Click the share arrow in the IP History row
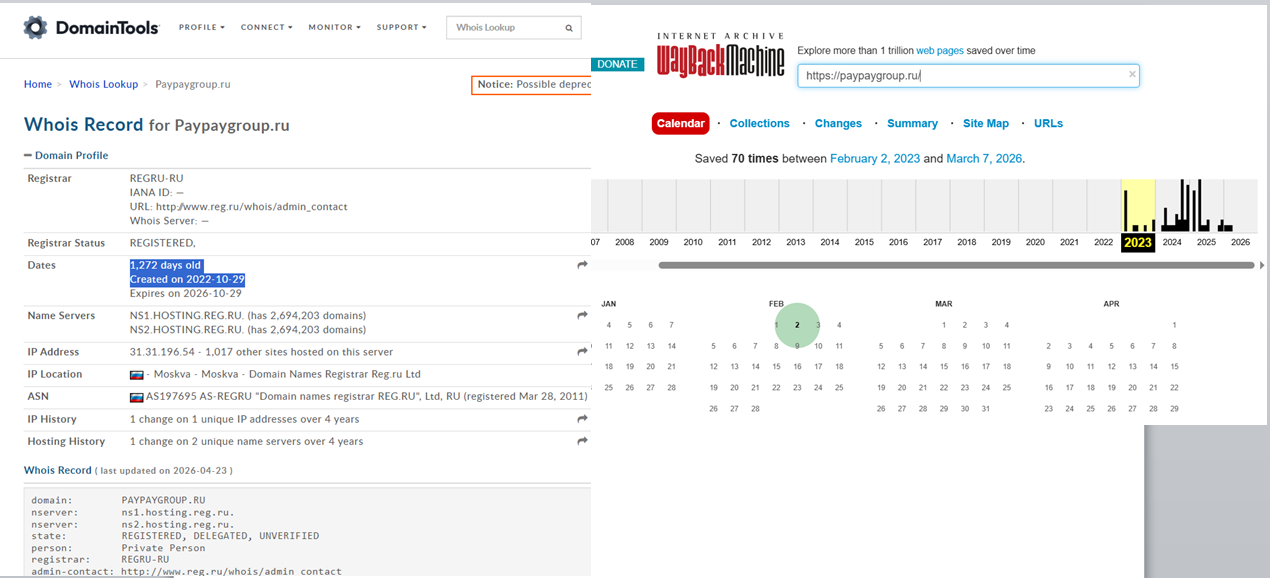 pos(582,419)
